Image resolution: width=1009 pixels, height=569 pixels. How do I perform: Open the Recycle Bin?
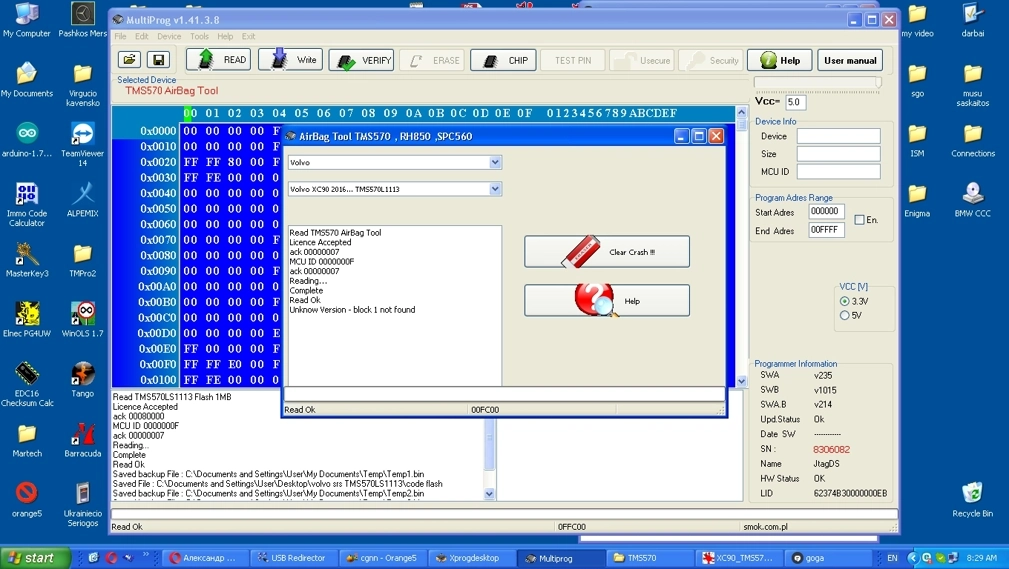click(972, 499)
